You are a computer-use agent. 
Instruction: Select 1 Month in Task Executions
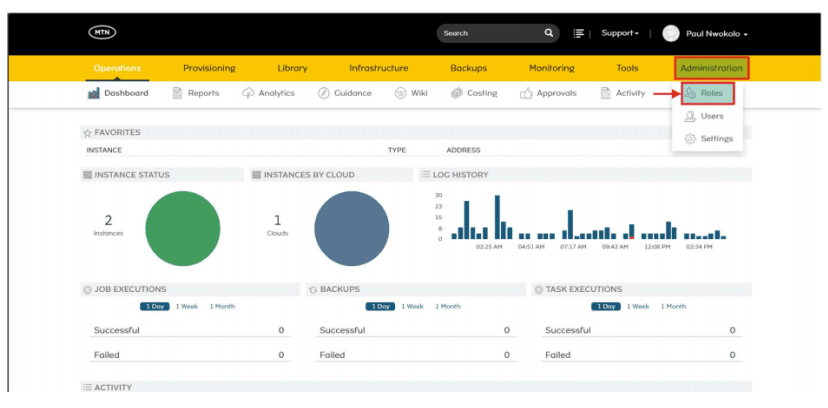click(673, 307)
